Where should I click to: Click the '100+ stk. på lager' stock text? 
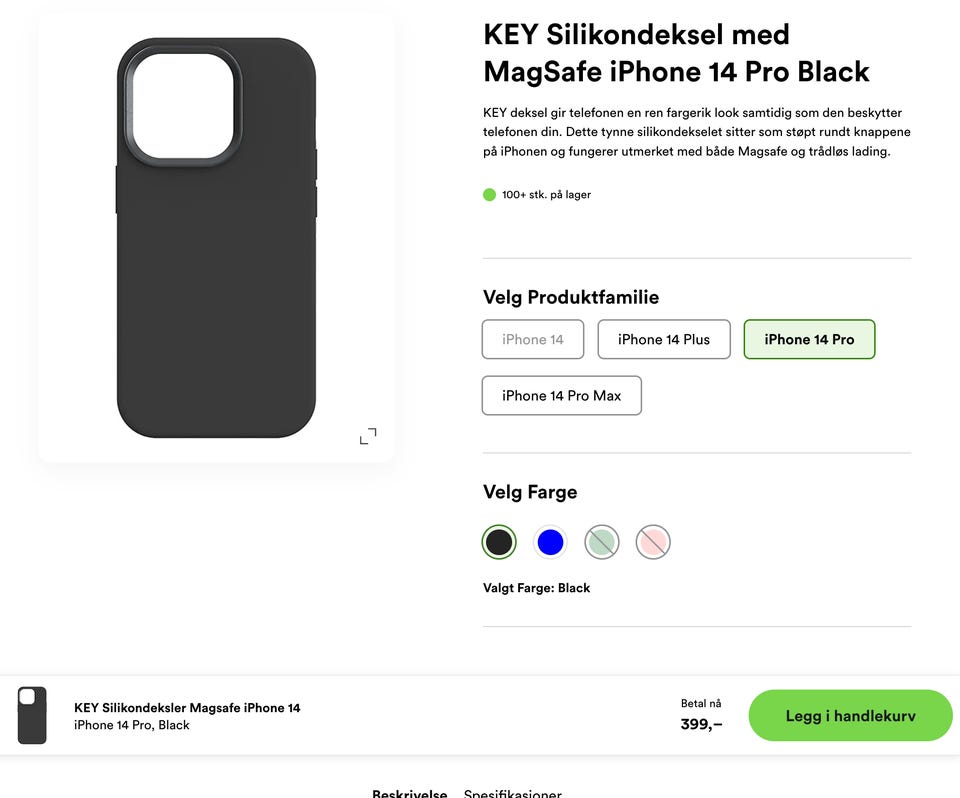tap(546, 195)
